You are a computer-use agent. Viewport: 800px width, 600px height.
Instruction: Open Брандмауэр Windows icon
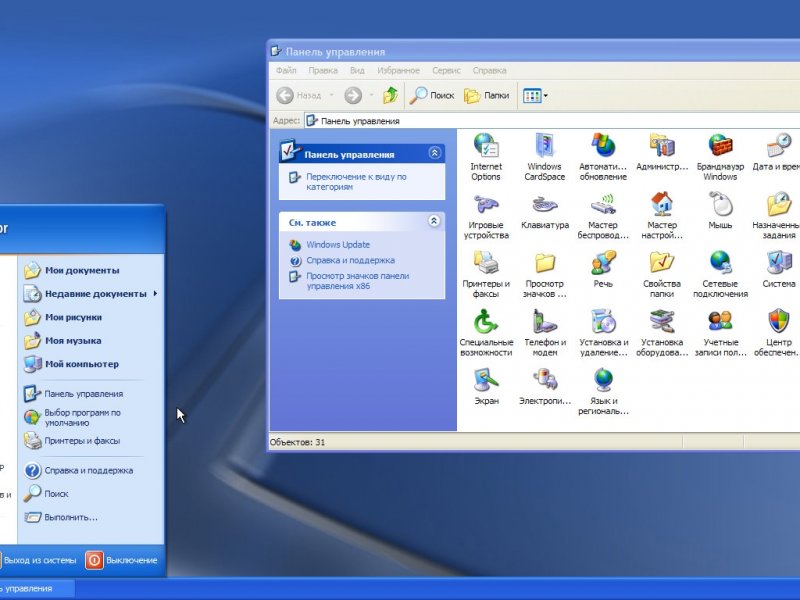pyautogui.click(x=720, y=157)
